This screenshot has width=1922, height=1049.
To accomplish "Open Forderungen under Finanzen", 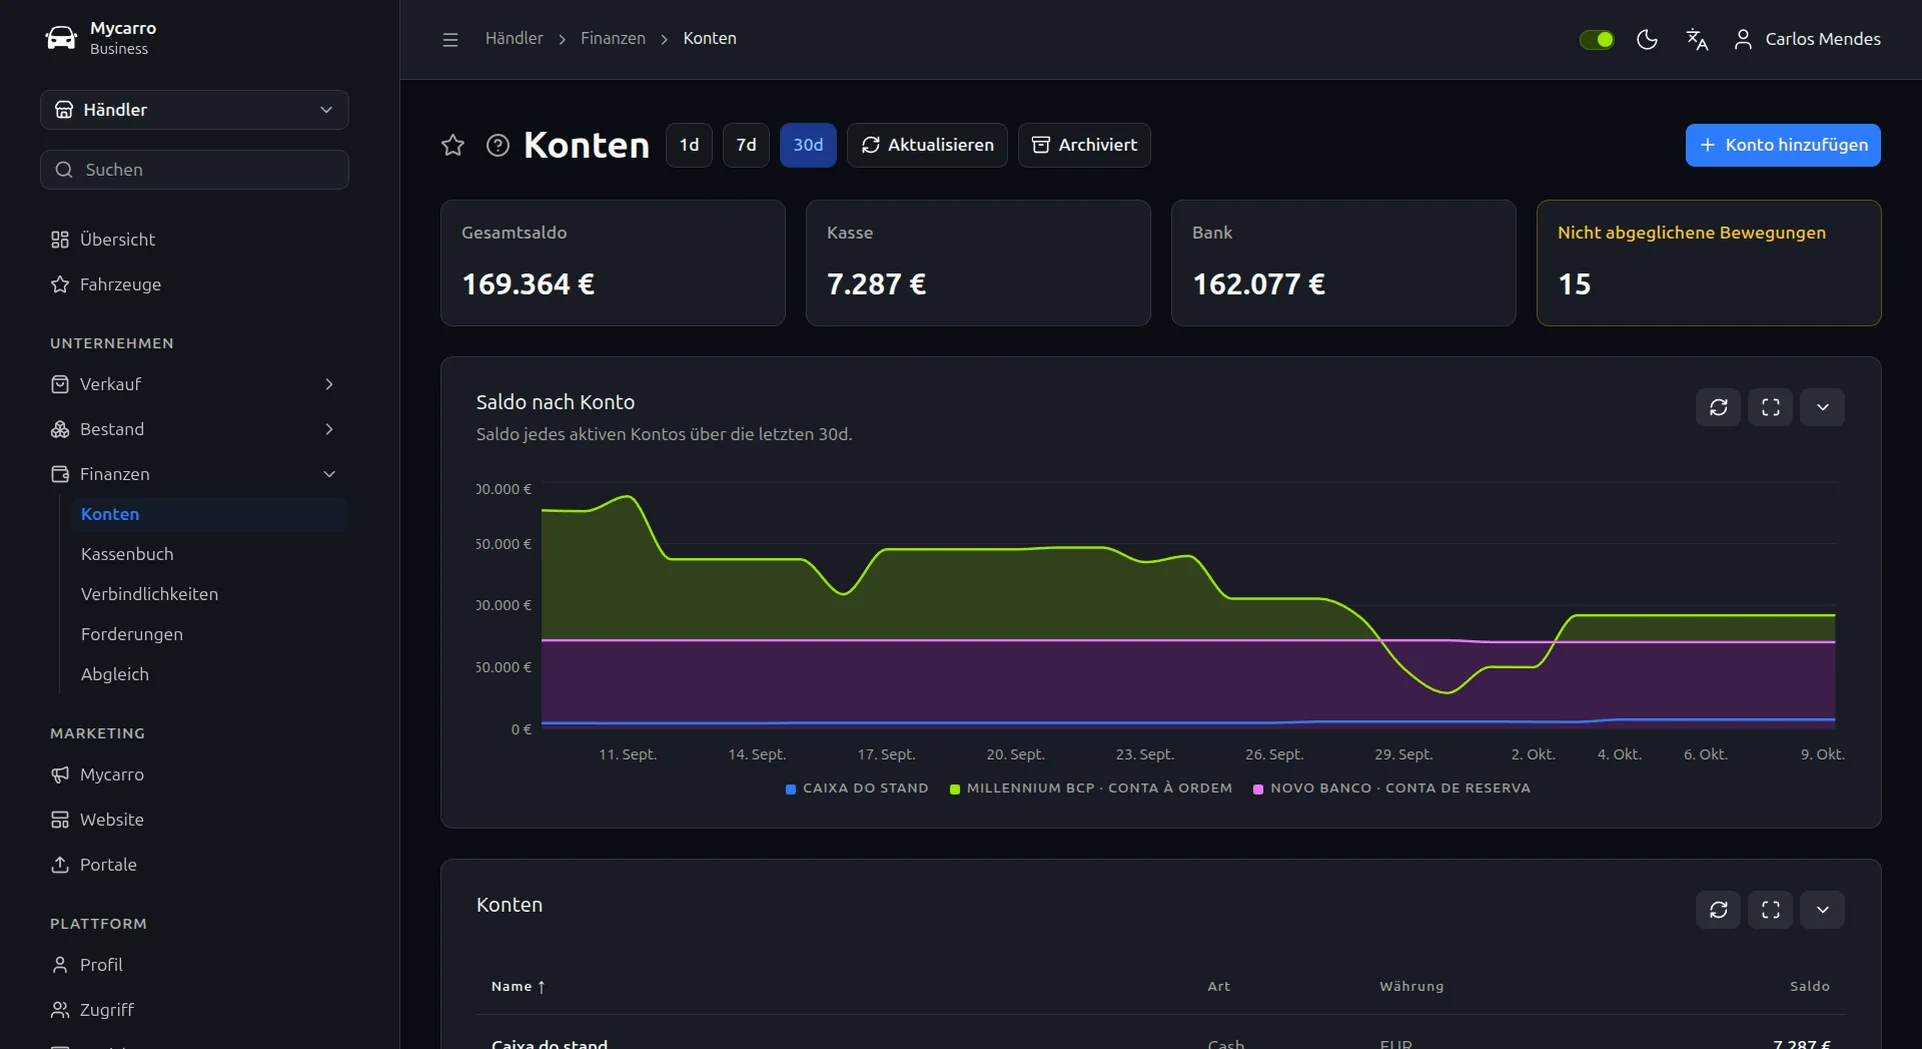I will point(209,634).
